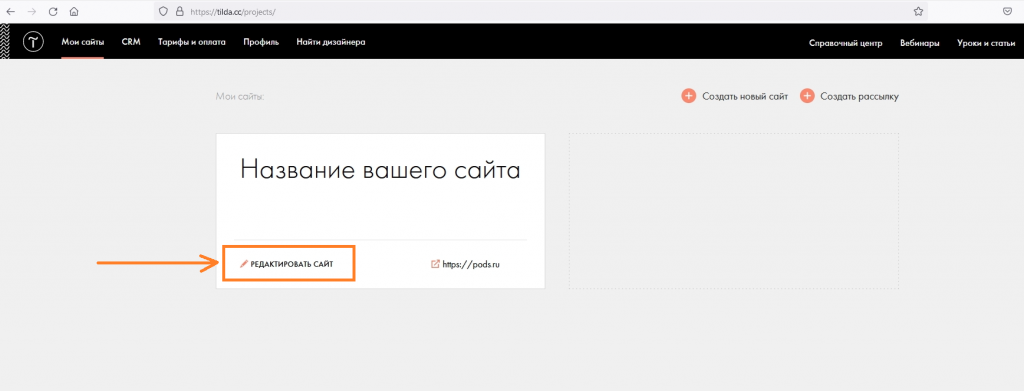Click Создать рассылку link

point(859,97)
